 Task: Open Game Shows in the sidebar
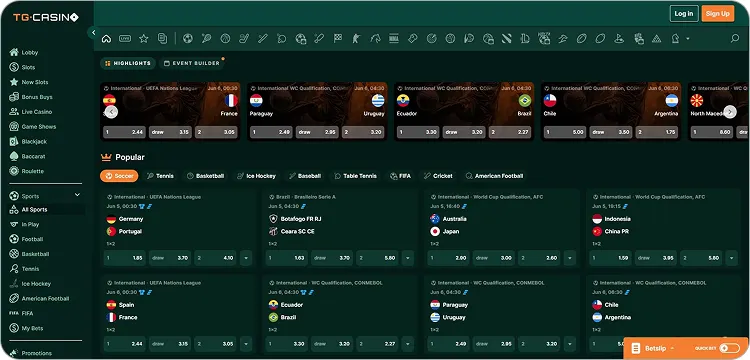38,127
